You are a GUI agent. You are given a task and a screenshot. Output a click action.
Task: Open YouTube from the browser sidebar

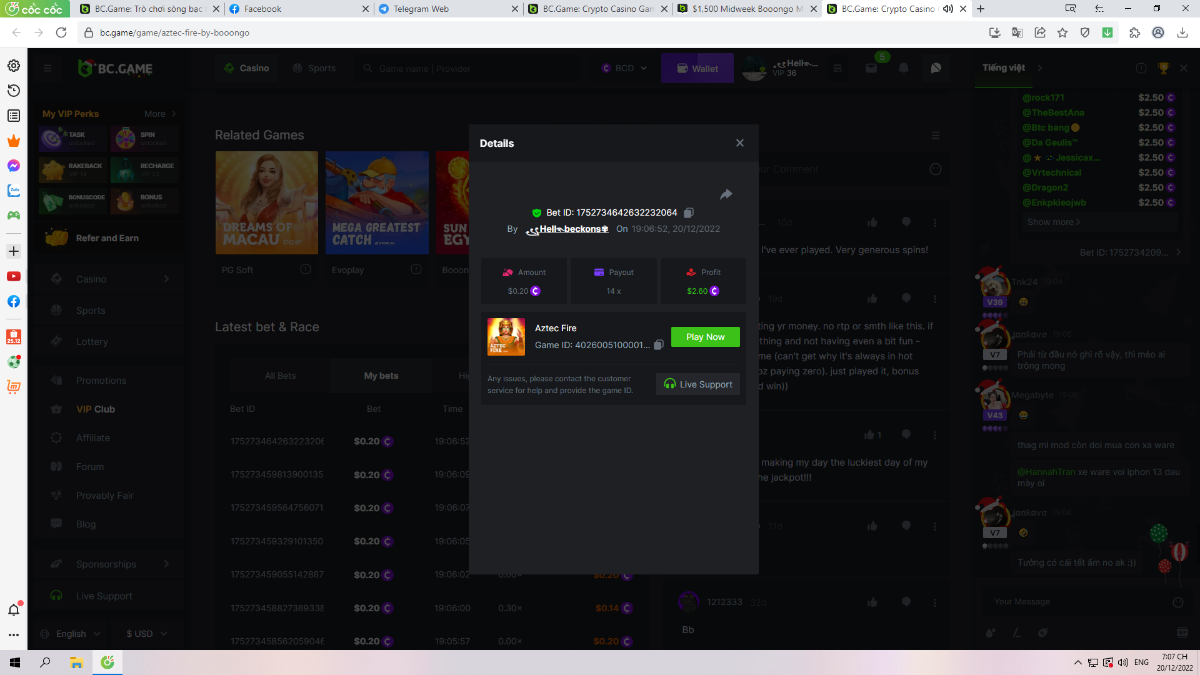pyautogui.click(x=14, y=276)
